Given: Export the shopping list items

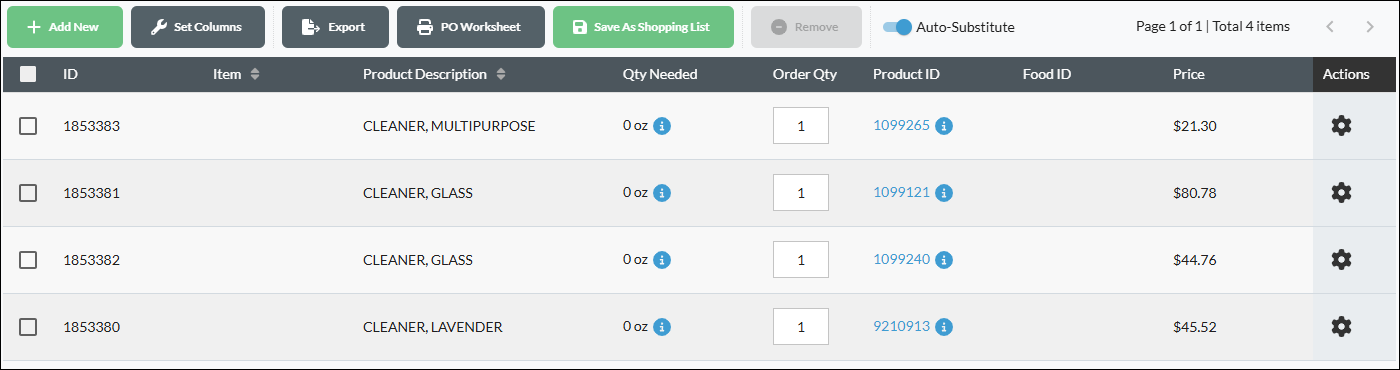Looking at the screenshot, I should point(334,27).
